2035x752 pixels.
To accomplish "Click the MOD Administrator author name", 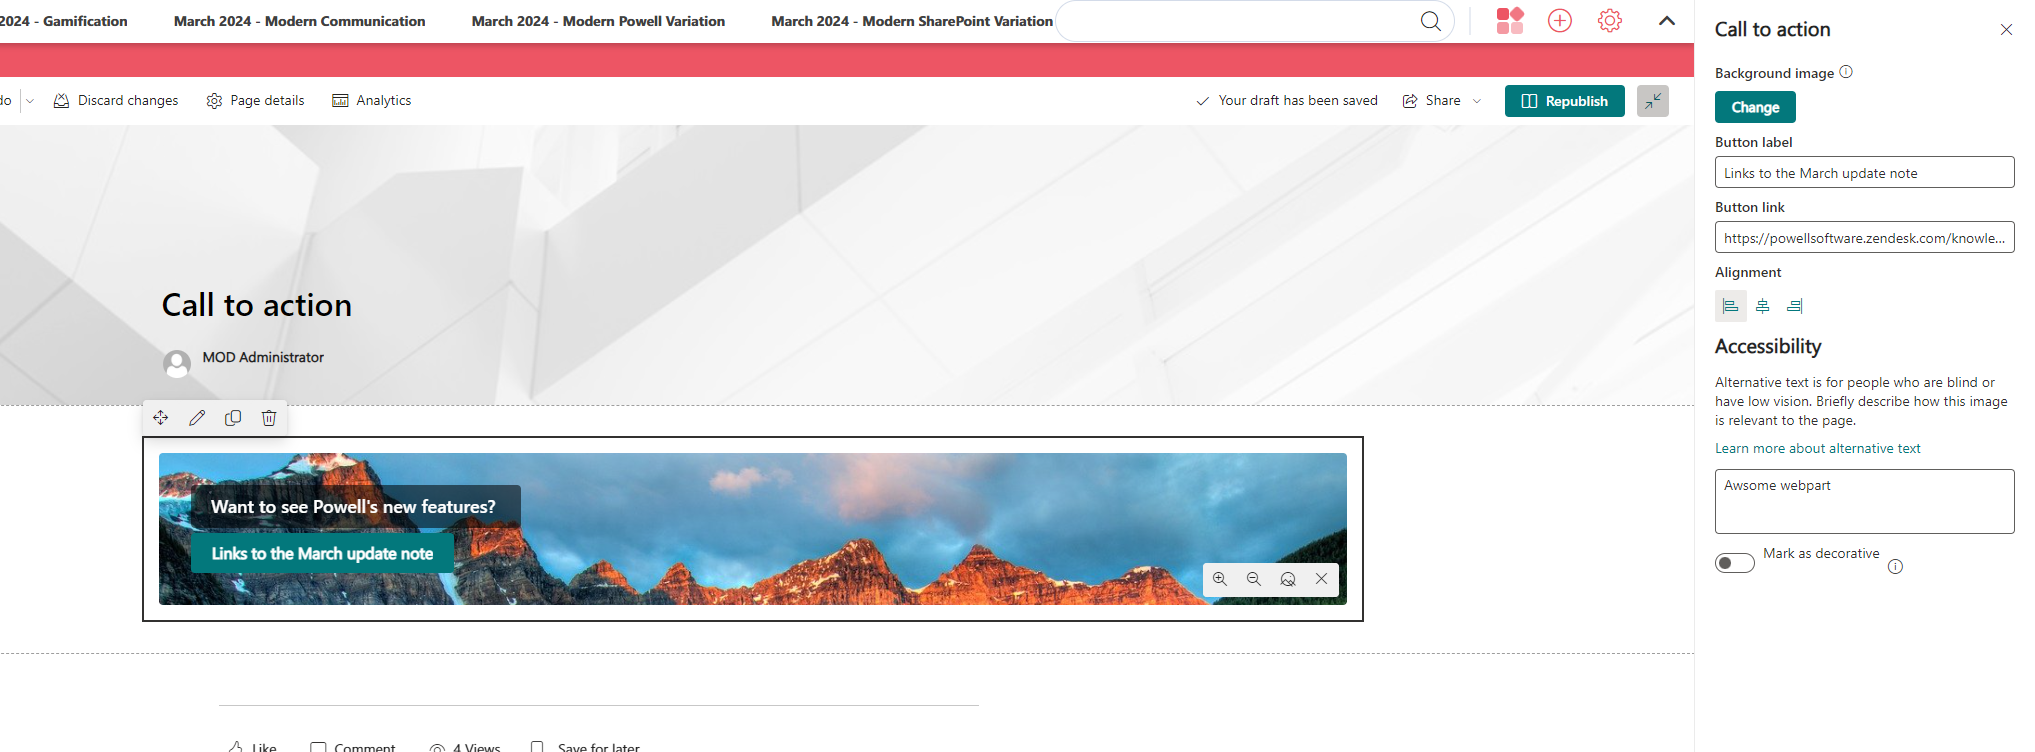I will pyautogui.click(x=263, y=357).
